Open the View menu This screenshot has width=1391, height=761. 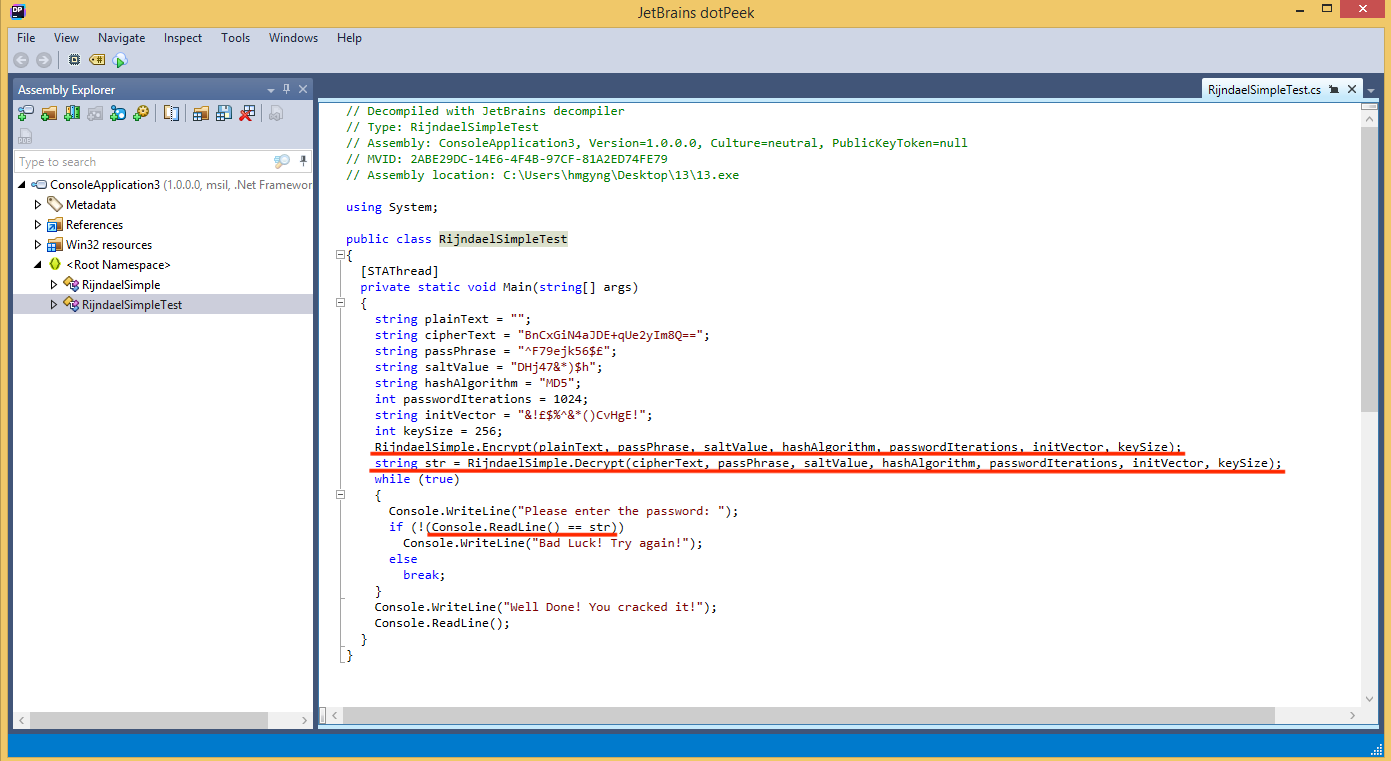[x=66, y=37]
